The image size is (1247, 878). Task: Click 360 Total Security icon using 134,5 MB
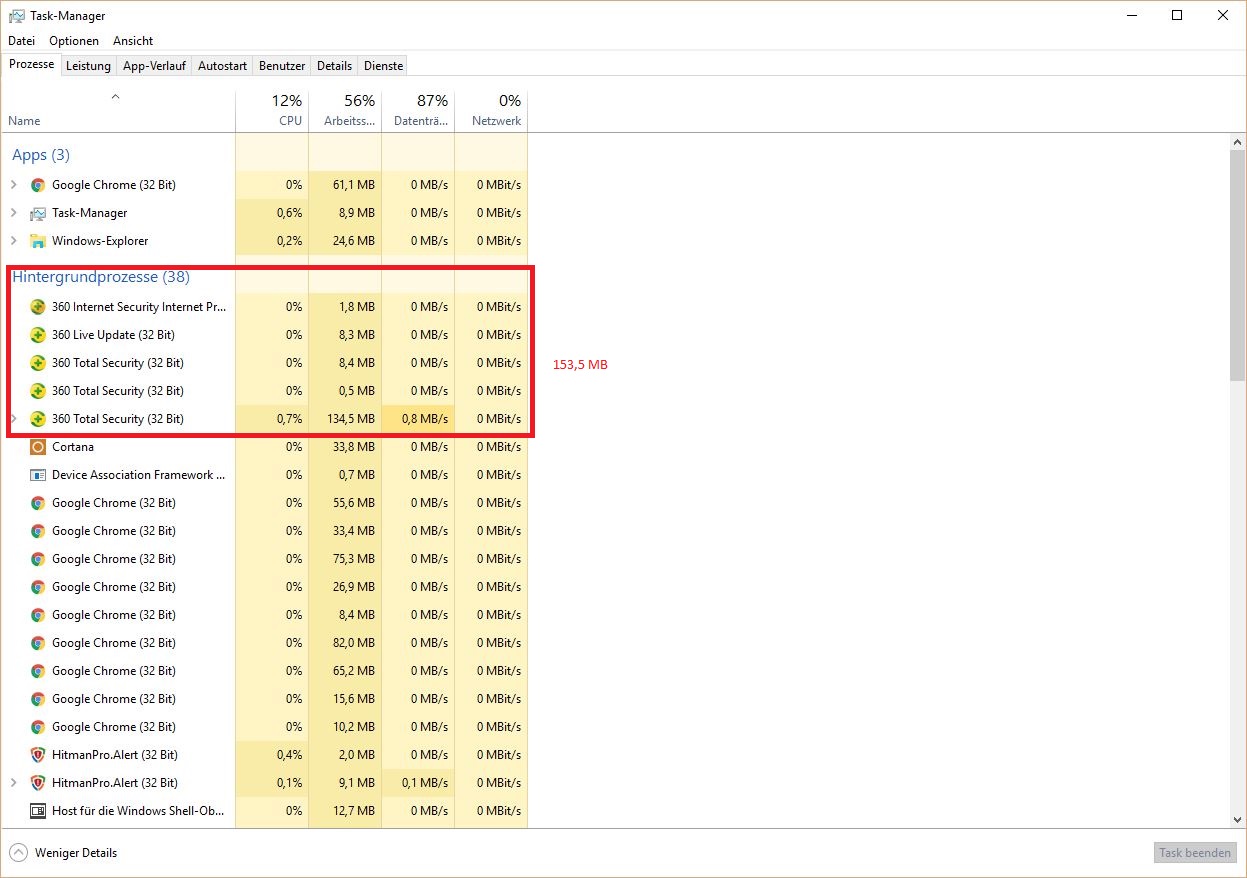tap(38, 419)
